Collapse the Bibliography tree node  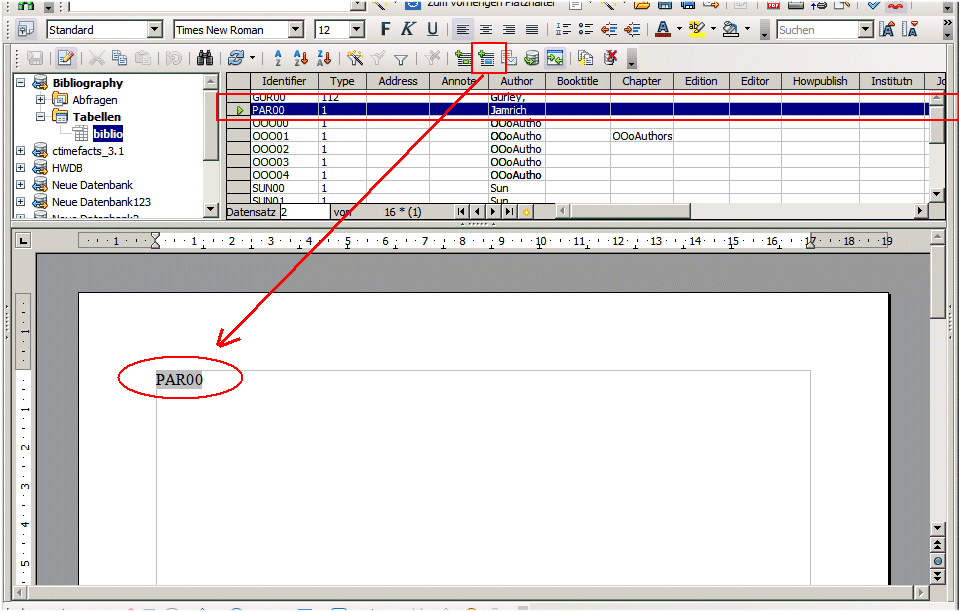(21, 83)
